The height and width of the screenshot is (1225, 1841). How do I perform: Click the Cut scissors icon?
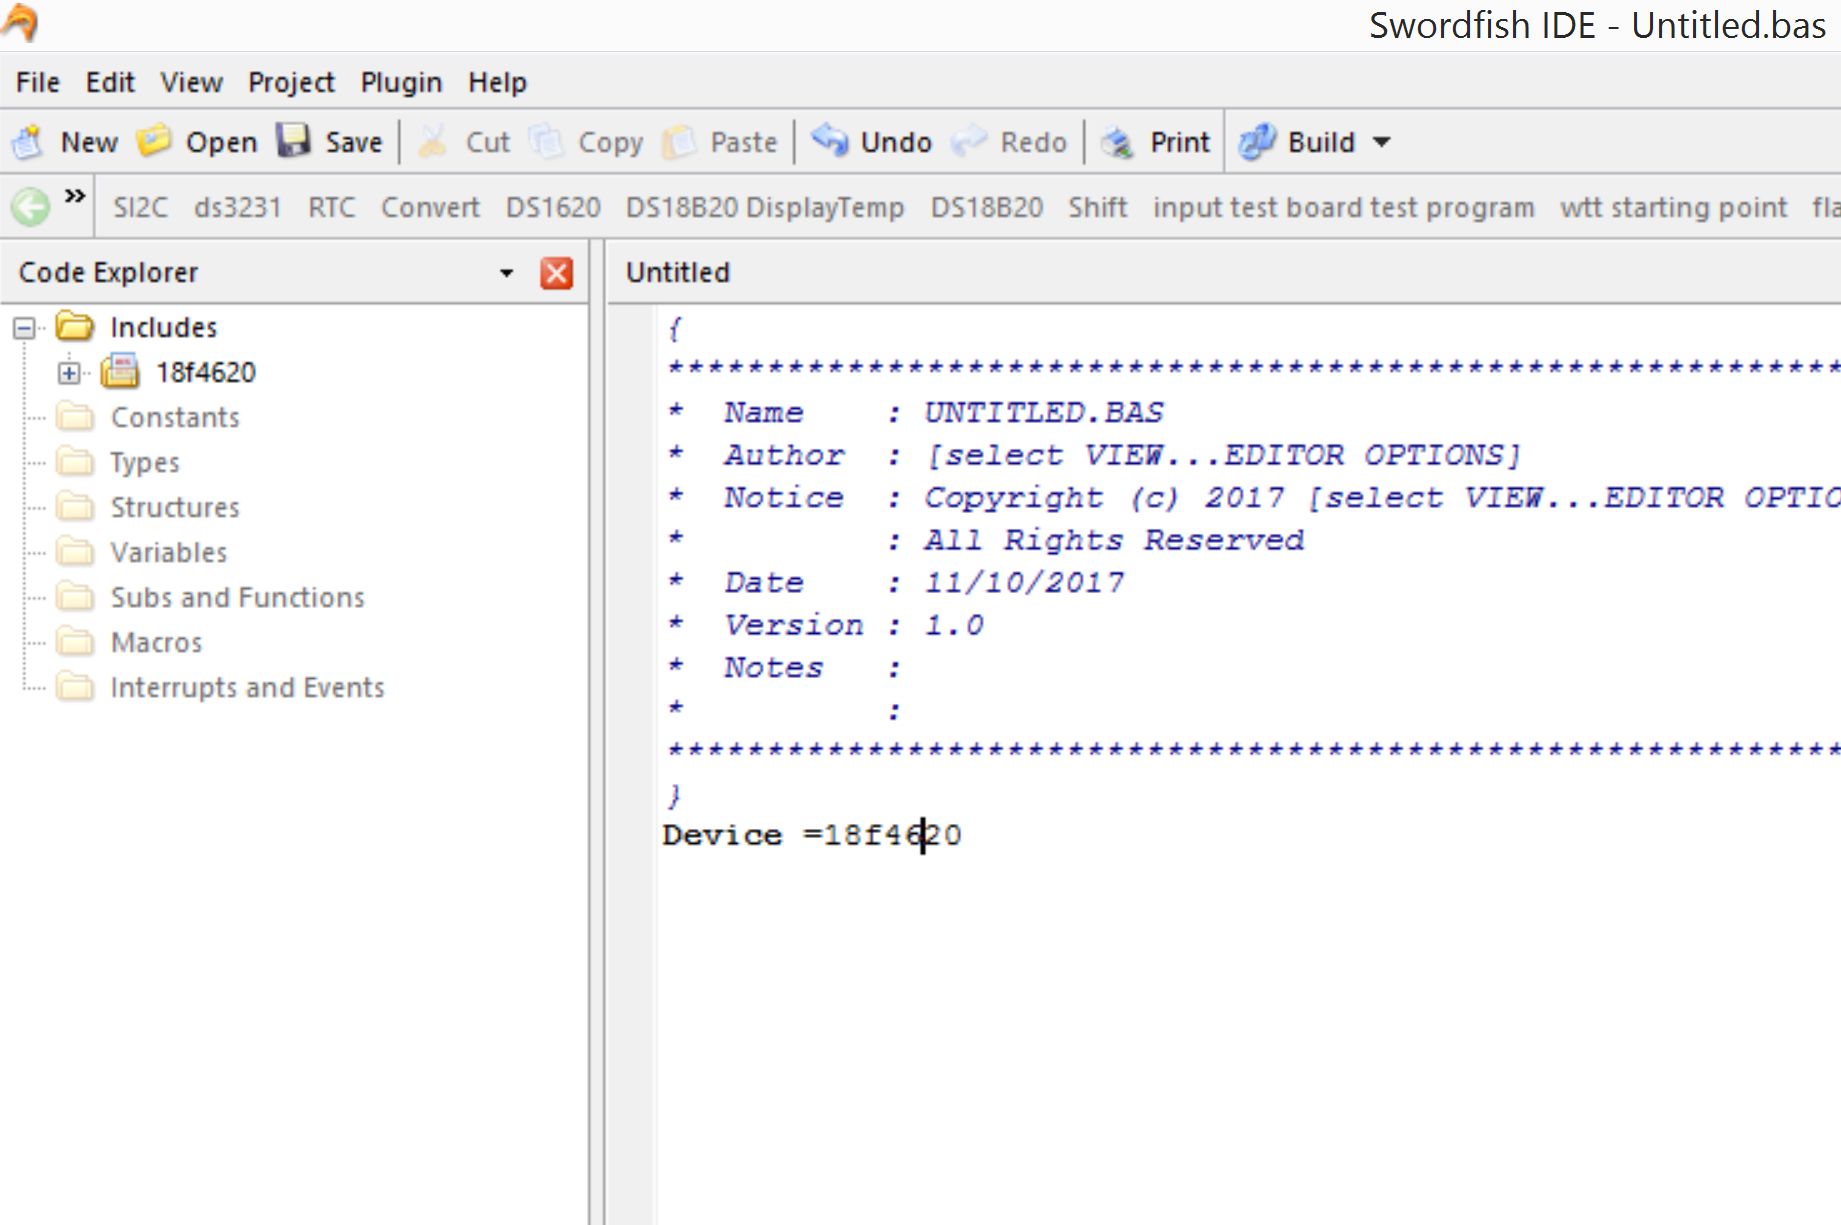coord(432,142)
